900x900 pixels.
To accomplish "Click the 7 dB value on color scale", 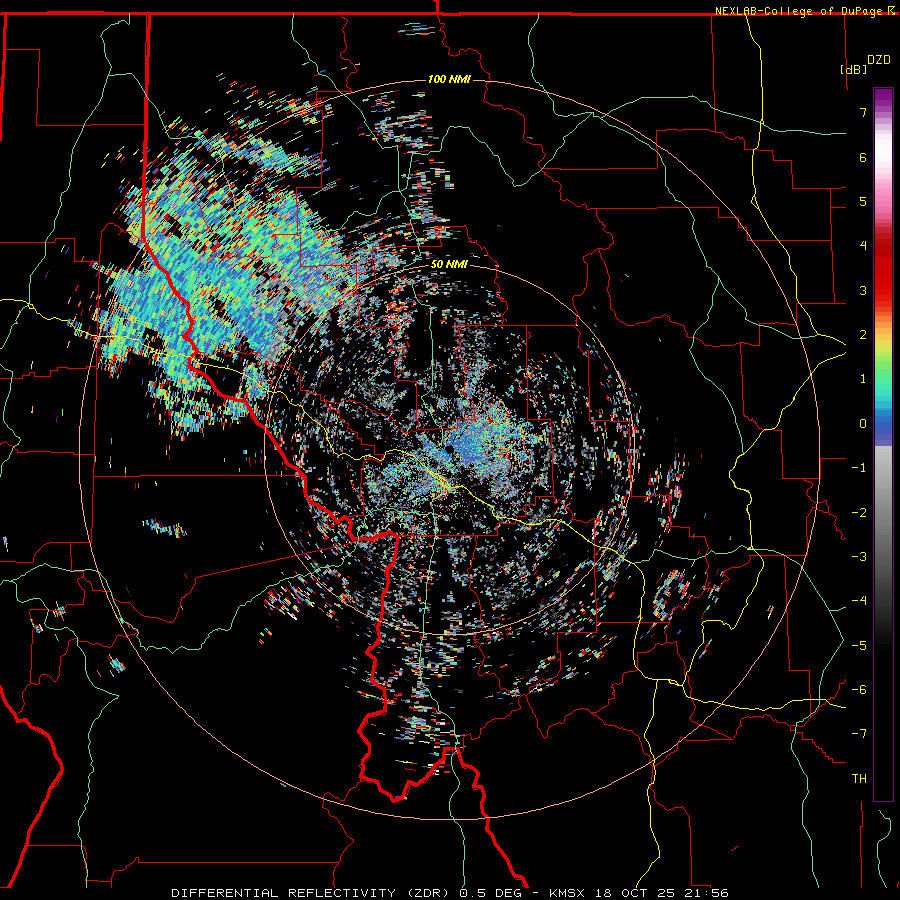I will 863,112.
